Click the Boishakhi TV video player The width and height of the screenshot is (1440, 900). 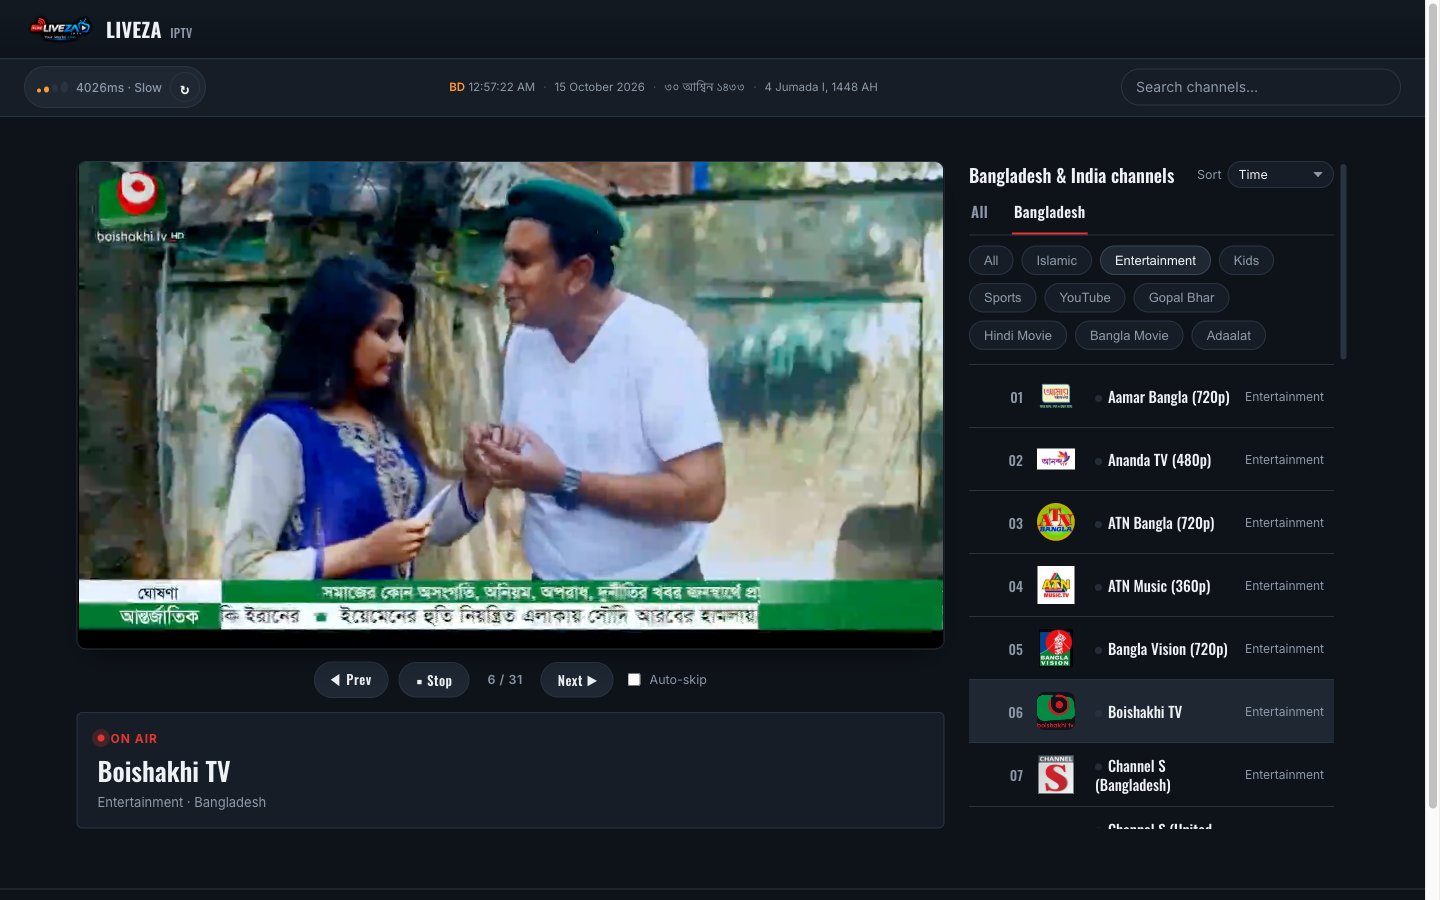click(x=510, y=405)
